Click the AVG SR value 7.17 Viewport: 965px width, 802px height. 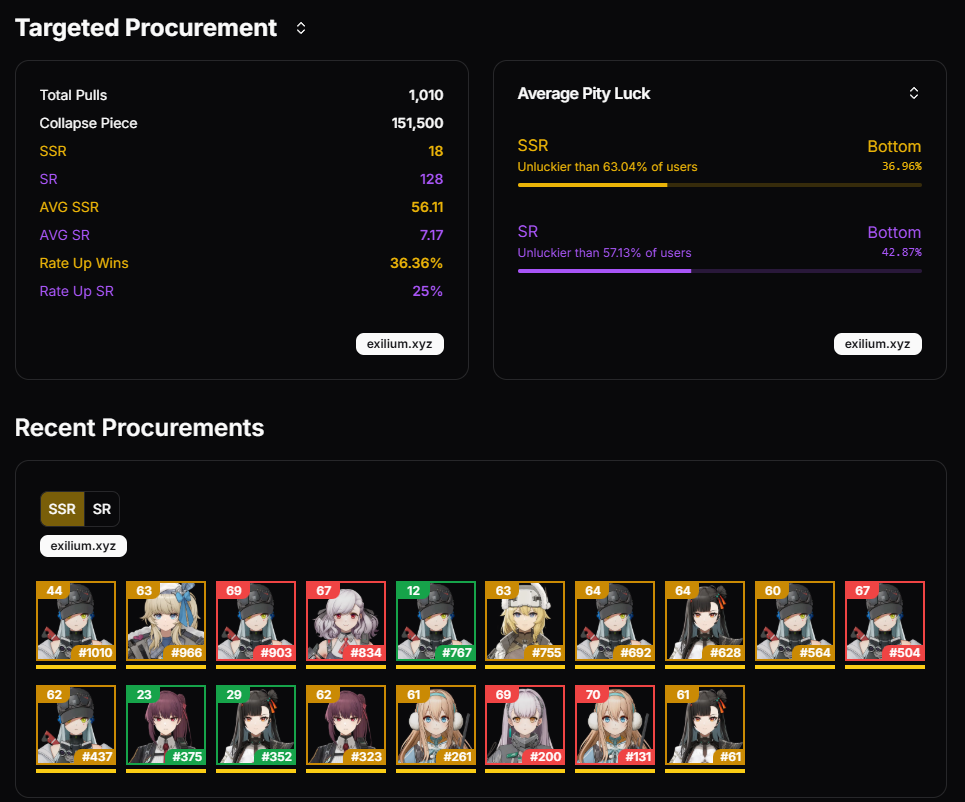click(x=431, y=235)
